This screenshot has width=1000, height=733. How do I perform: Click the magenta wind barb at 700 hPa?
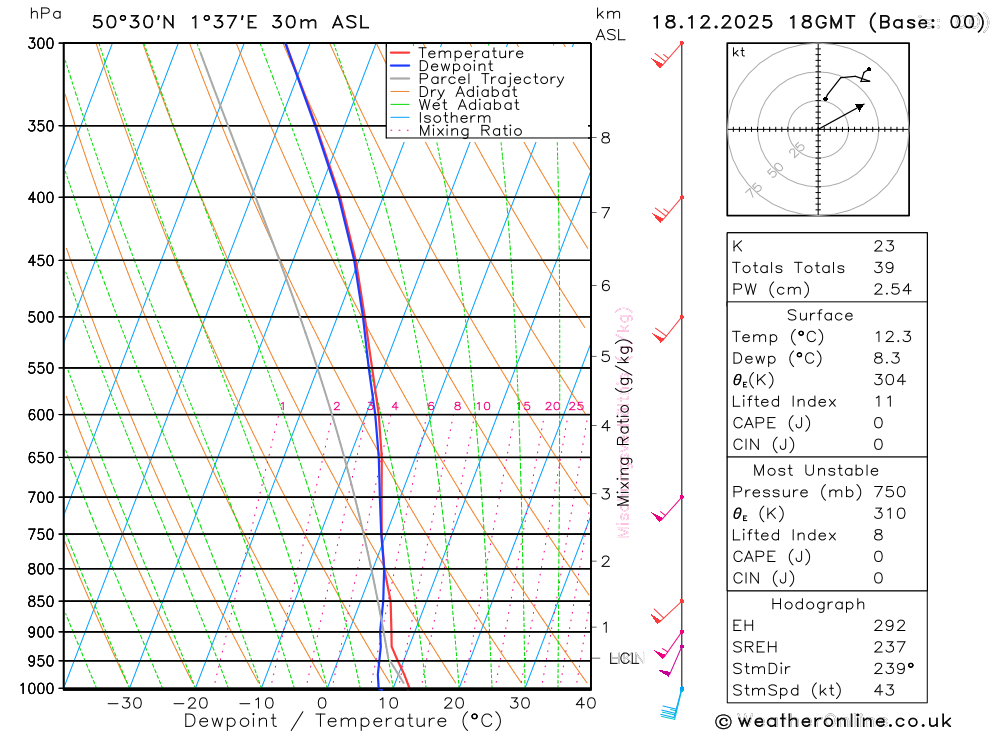(667, 508)
